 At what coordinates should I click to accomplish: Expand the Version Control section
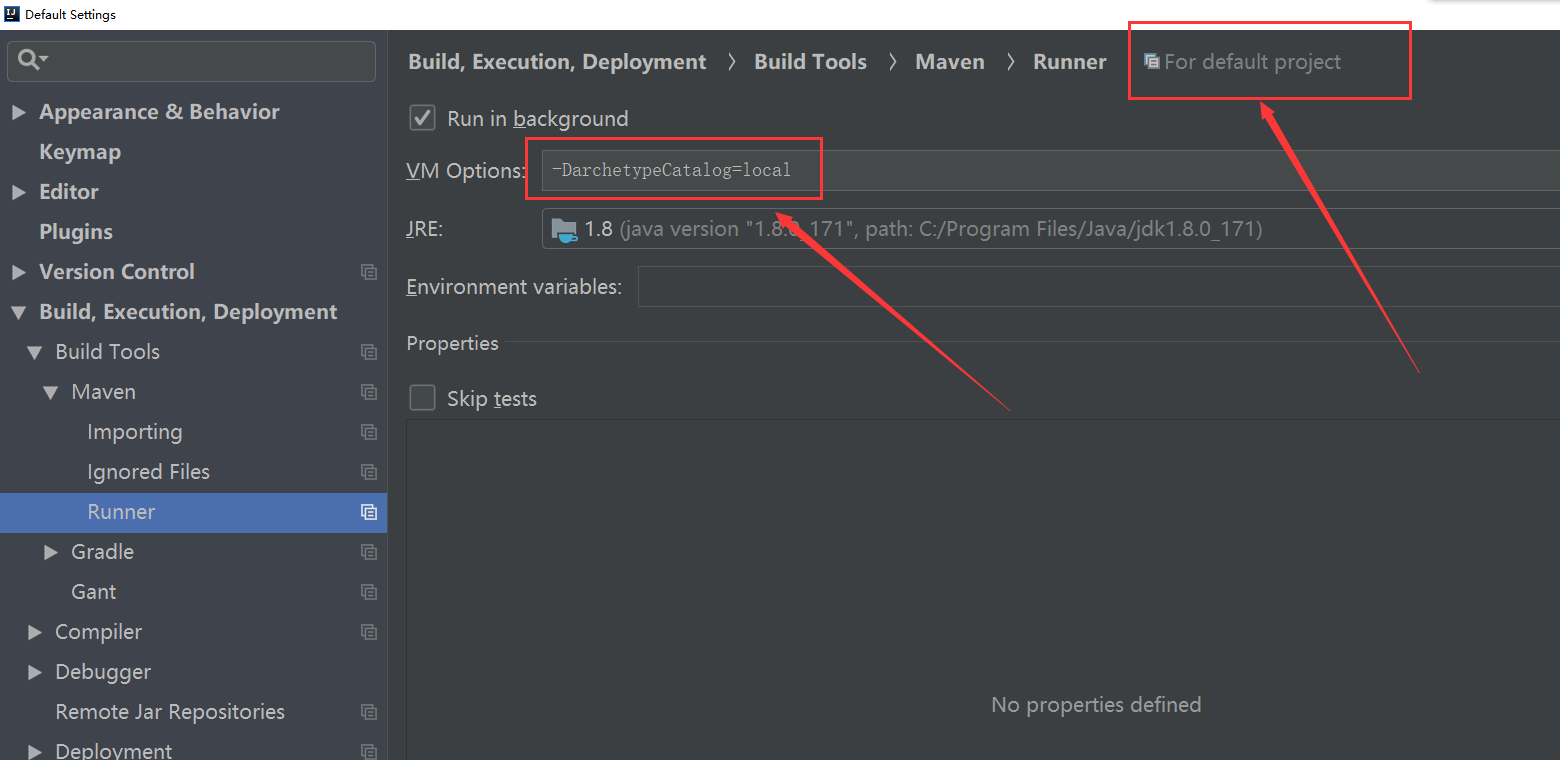[19, 272]
